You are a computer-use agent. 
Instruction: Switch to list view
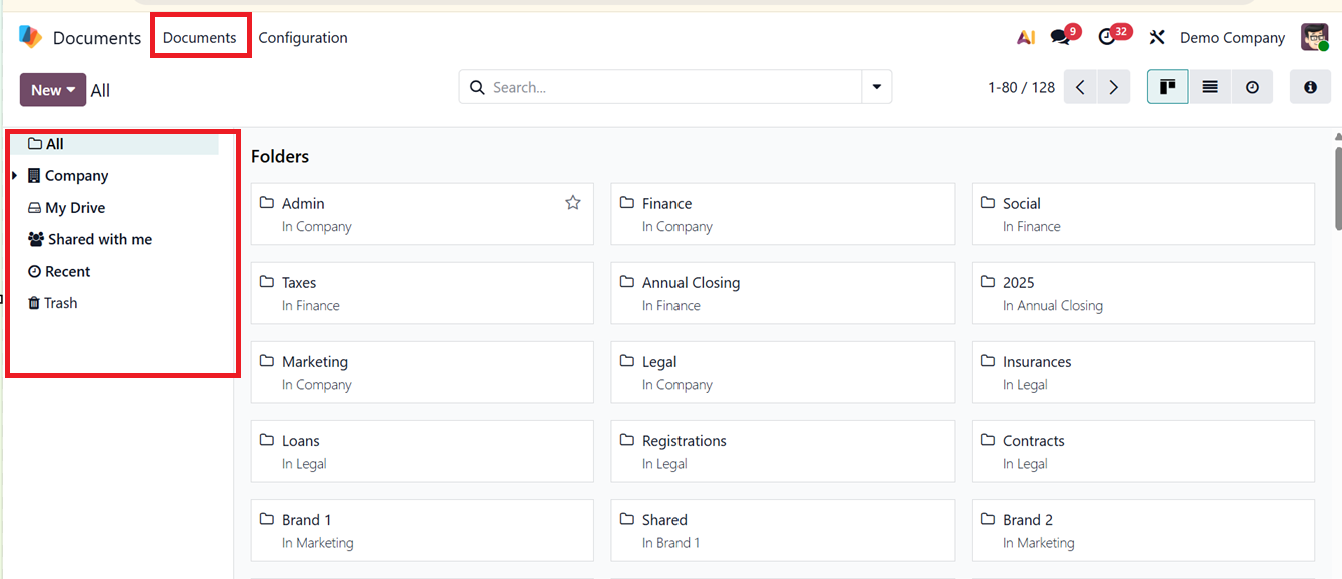tap(1210, 87)
